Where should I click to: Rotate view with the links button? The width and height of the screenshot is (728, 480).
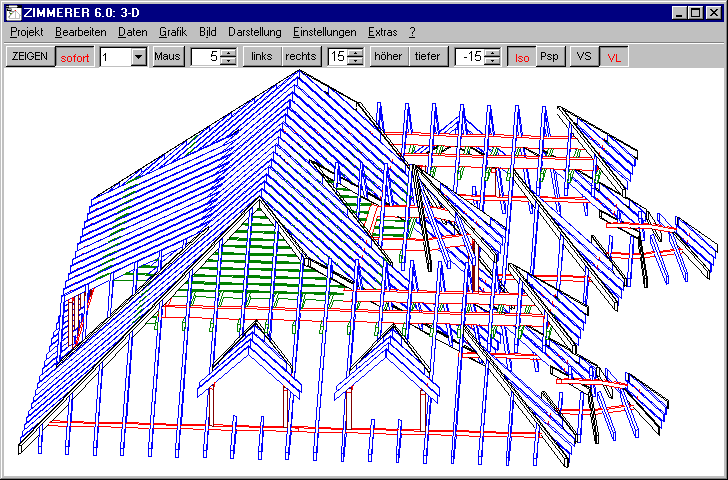tap(262, 57)
